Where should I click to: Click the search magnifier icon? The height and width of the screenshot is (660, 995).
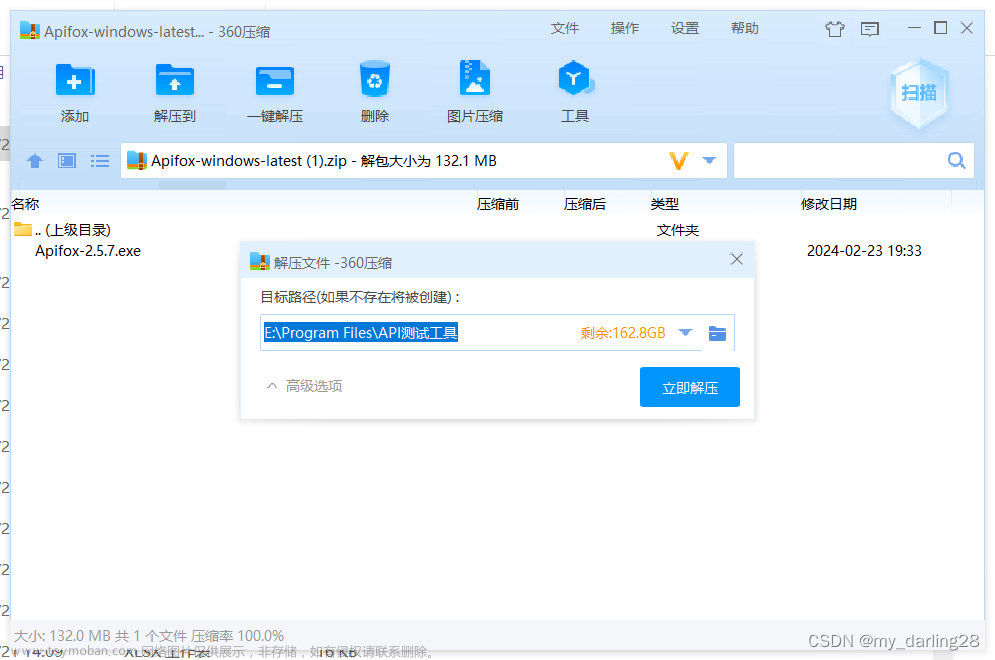point(956,161)
